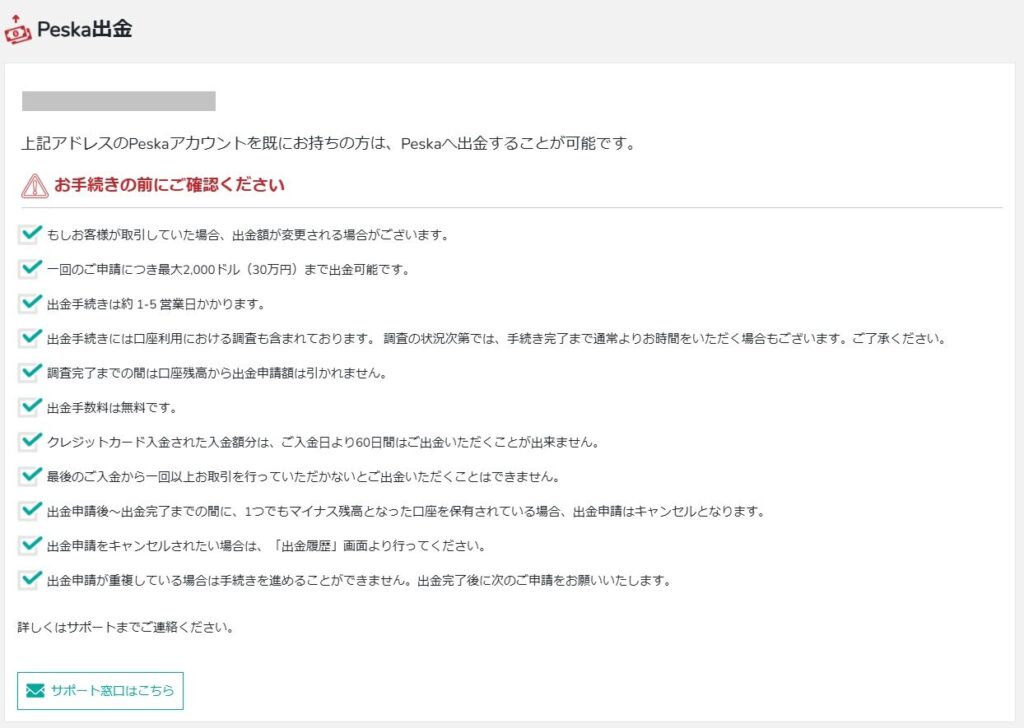Click the 詳しくはサポートまでご連絡ください text

(x=125, y=628)
